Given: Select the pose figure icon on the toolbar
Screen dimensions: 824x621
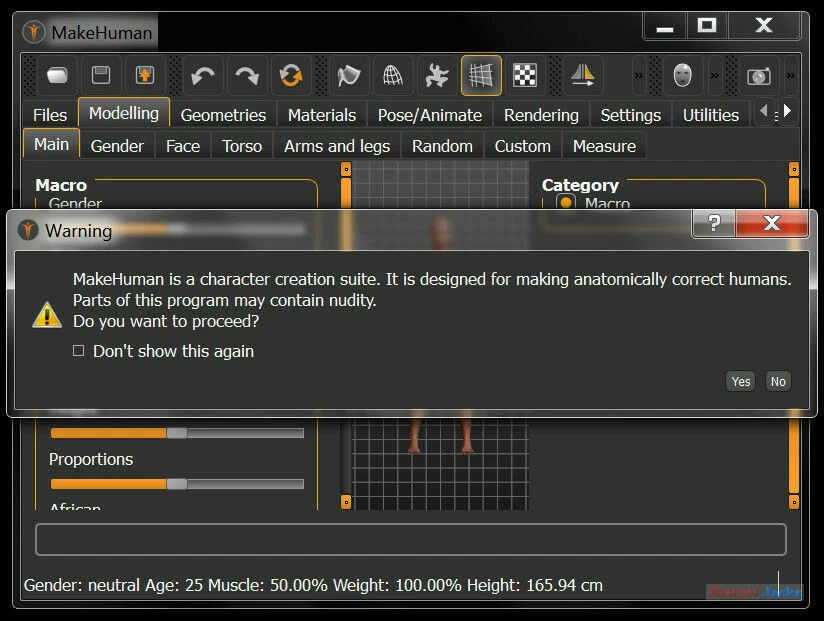Looking at the screenshot, I should click(x=436, y=75).
